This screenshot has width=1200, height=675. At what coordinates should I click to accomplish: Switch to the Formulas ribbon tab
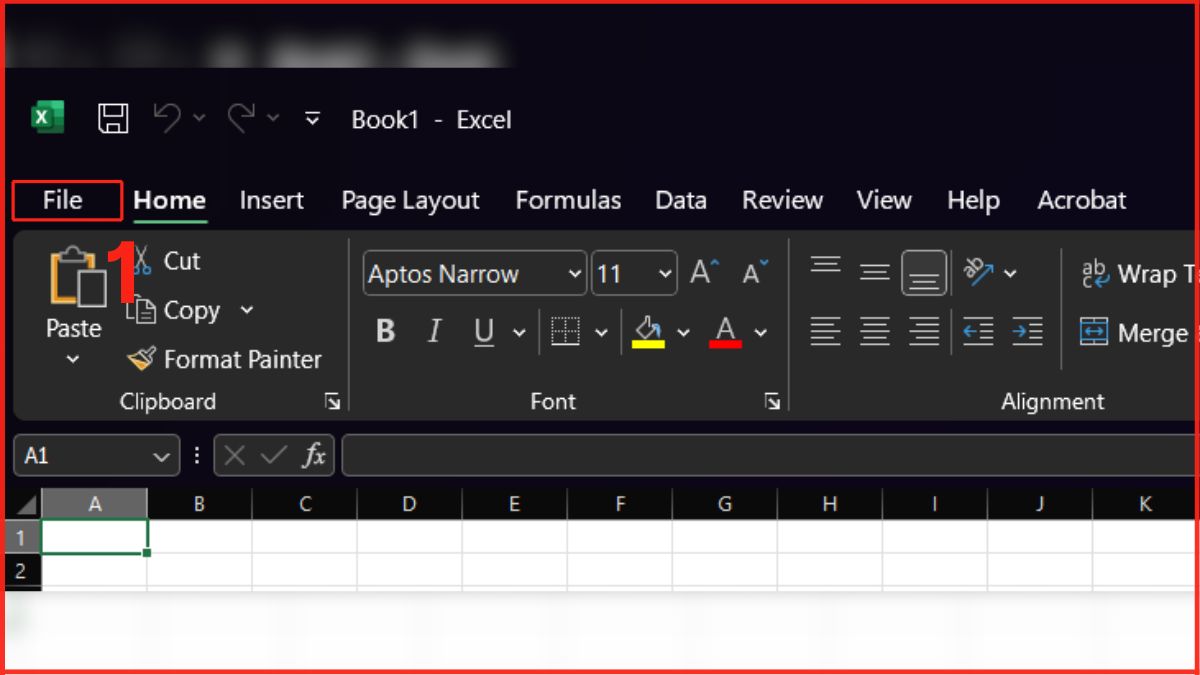[x=568, y=200]
